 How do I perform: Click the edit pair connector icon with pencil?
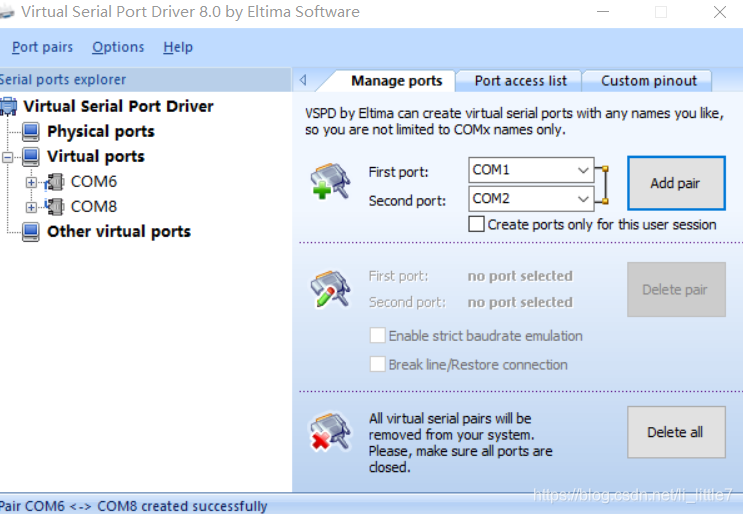tap(330, 289)
